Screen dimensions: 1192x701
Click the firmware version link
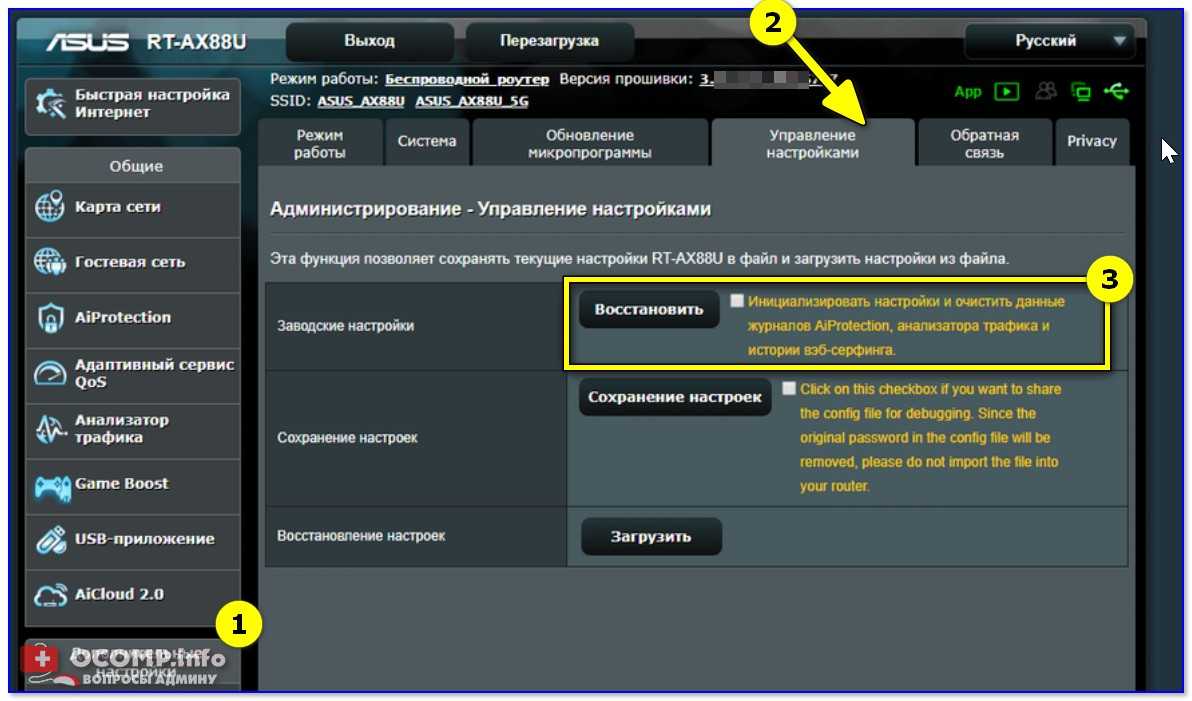pos(768,79)
